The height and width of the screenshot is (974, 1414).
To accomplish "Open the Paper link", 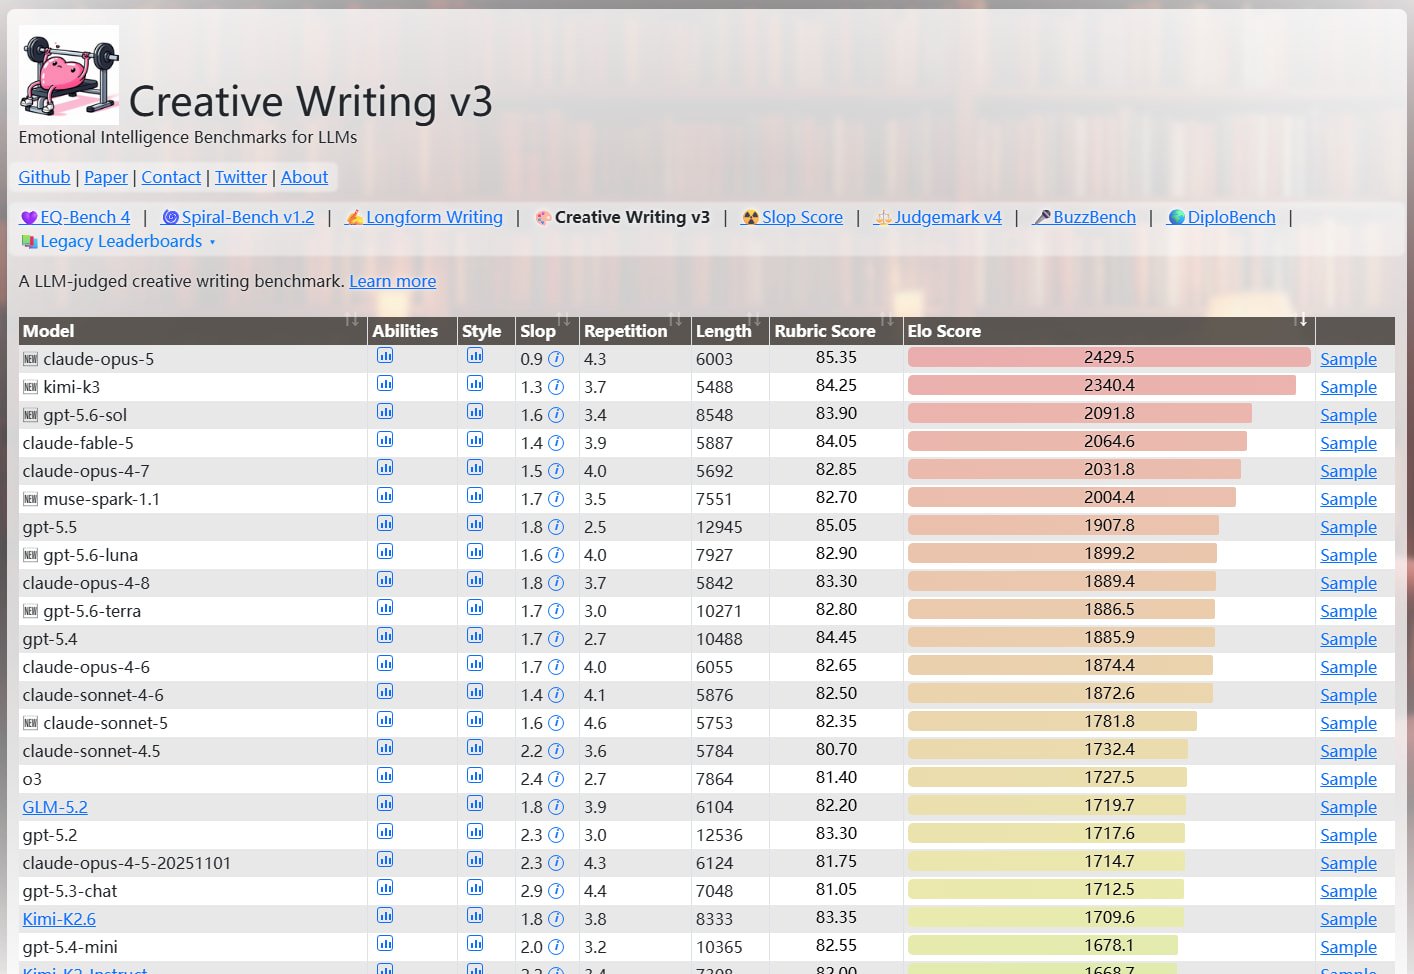I will 106,177.
